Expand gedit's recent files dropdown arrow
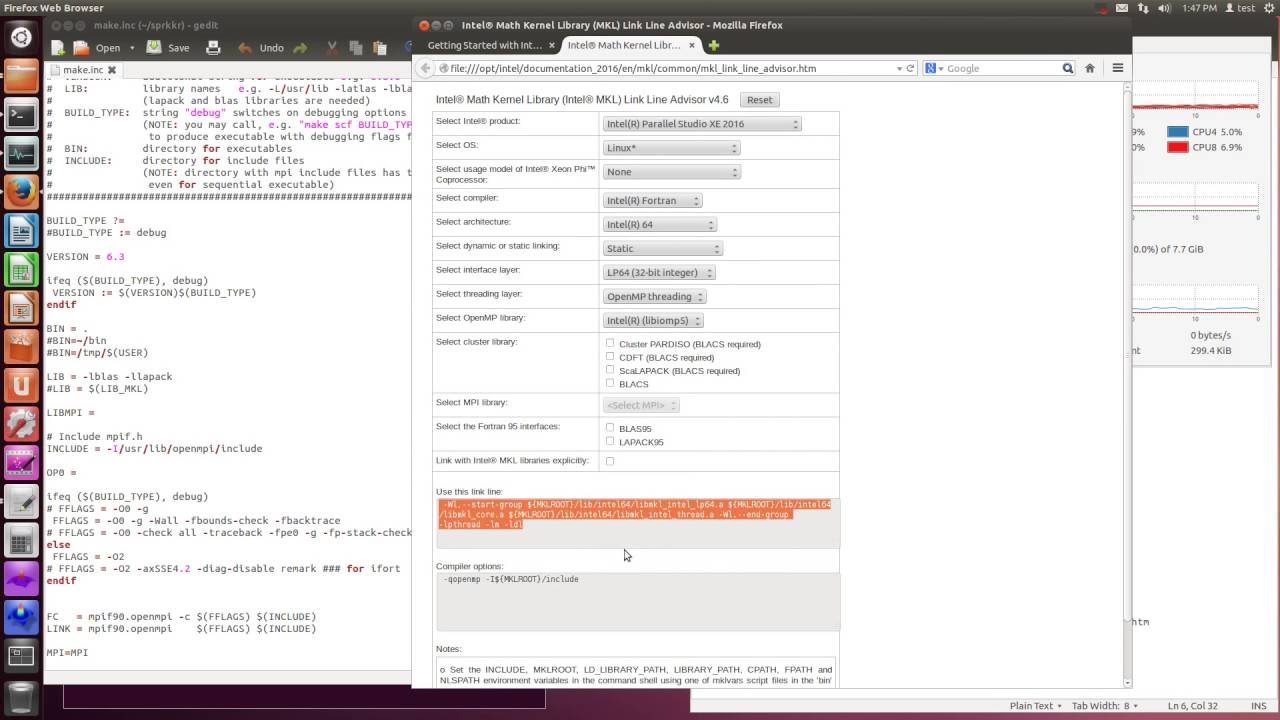Screen dimensions: 1280x720 point(132,47)
